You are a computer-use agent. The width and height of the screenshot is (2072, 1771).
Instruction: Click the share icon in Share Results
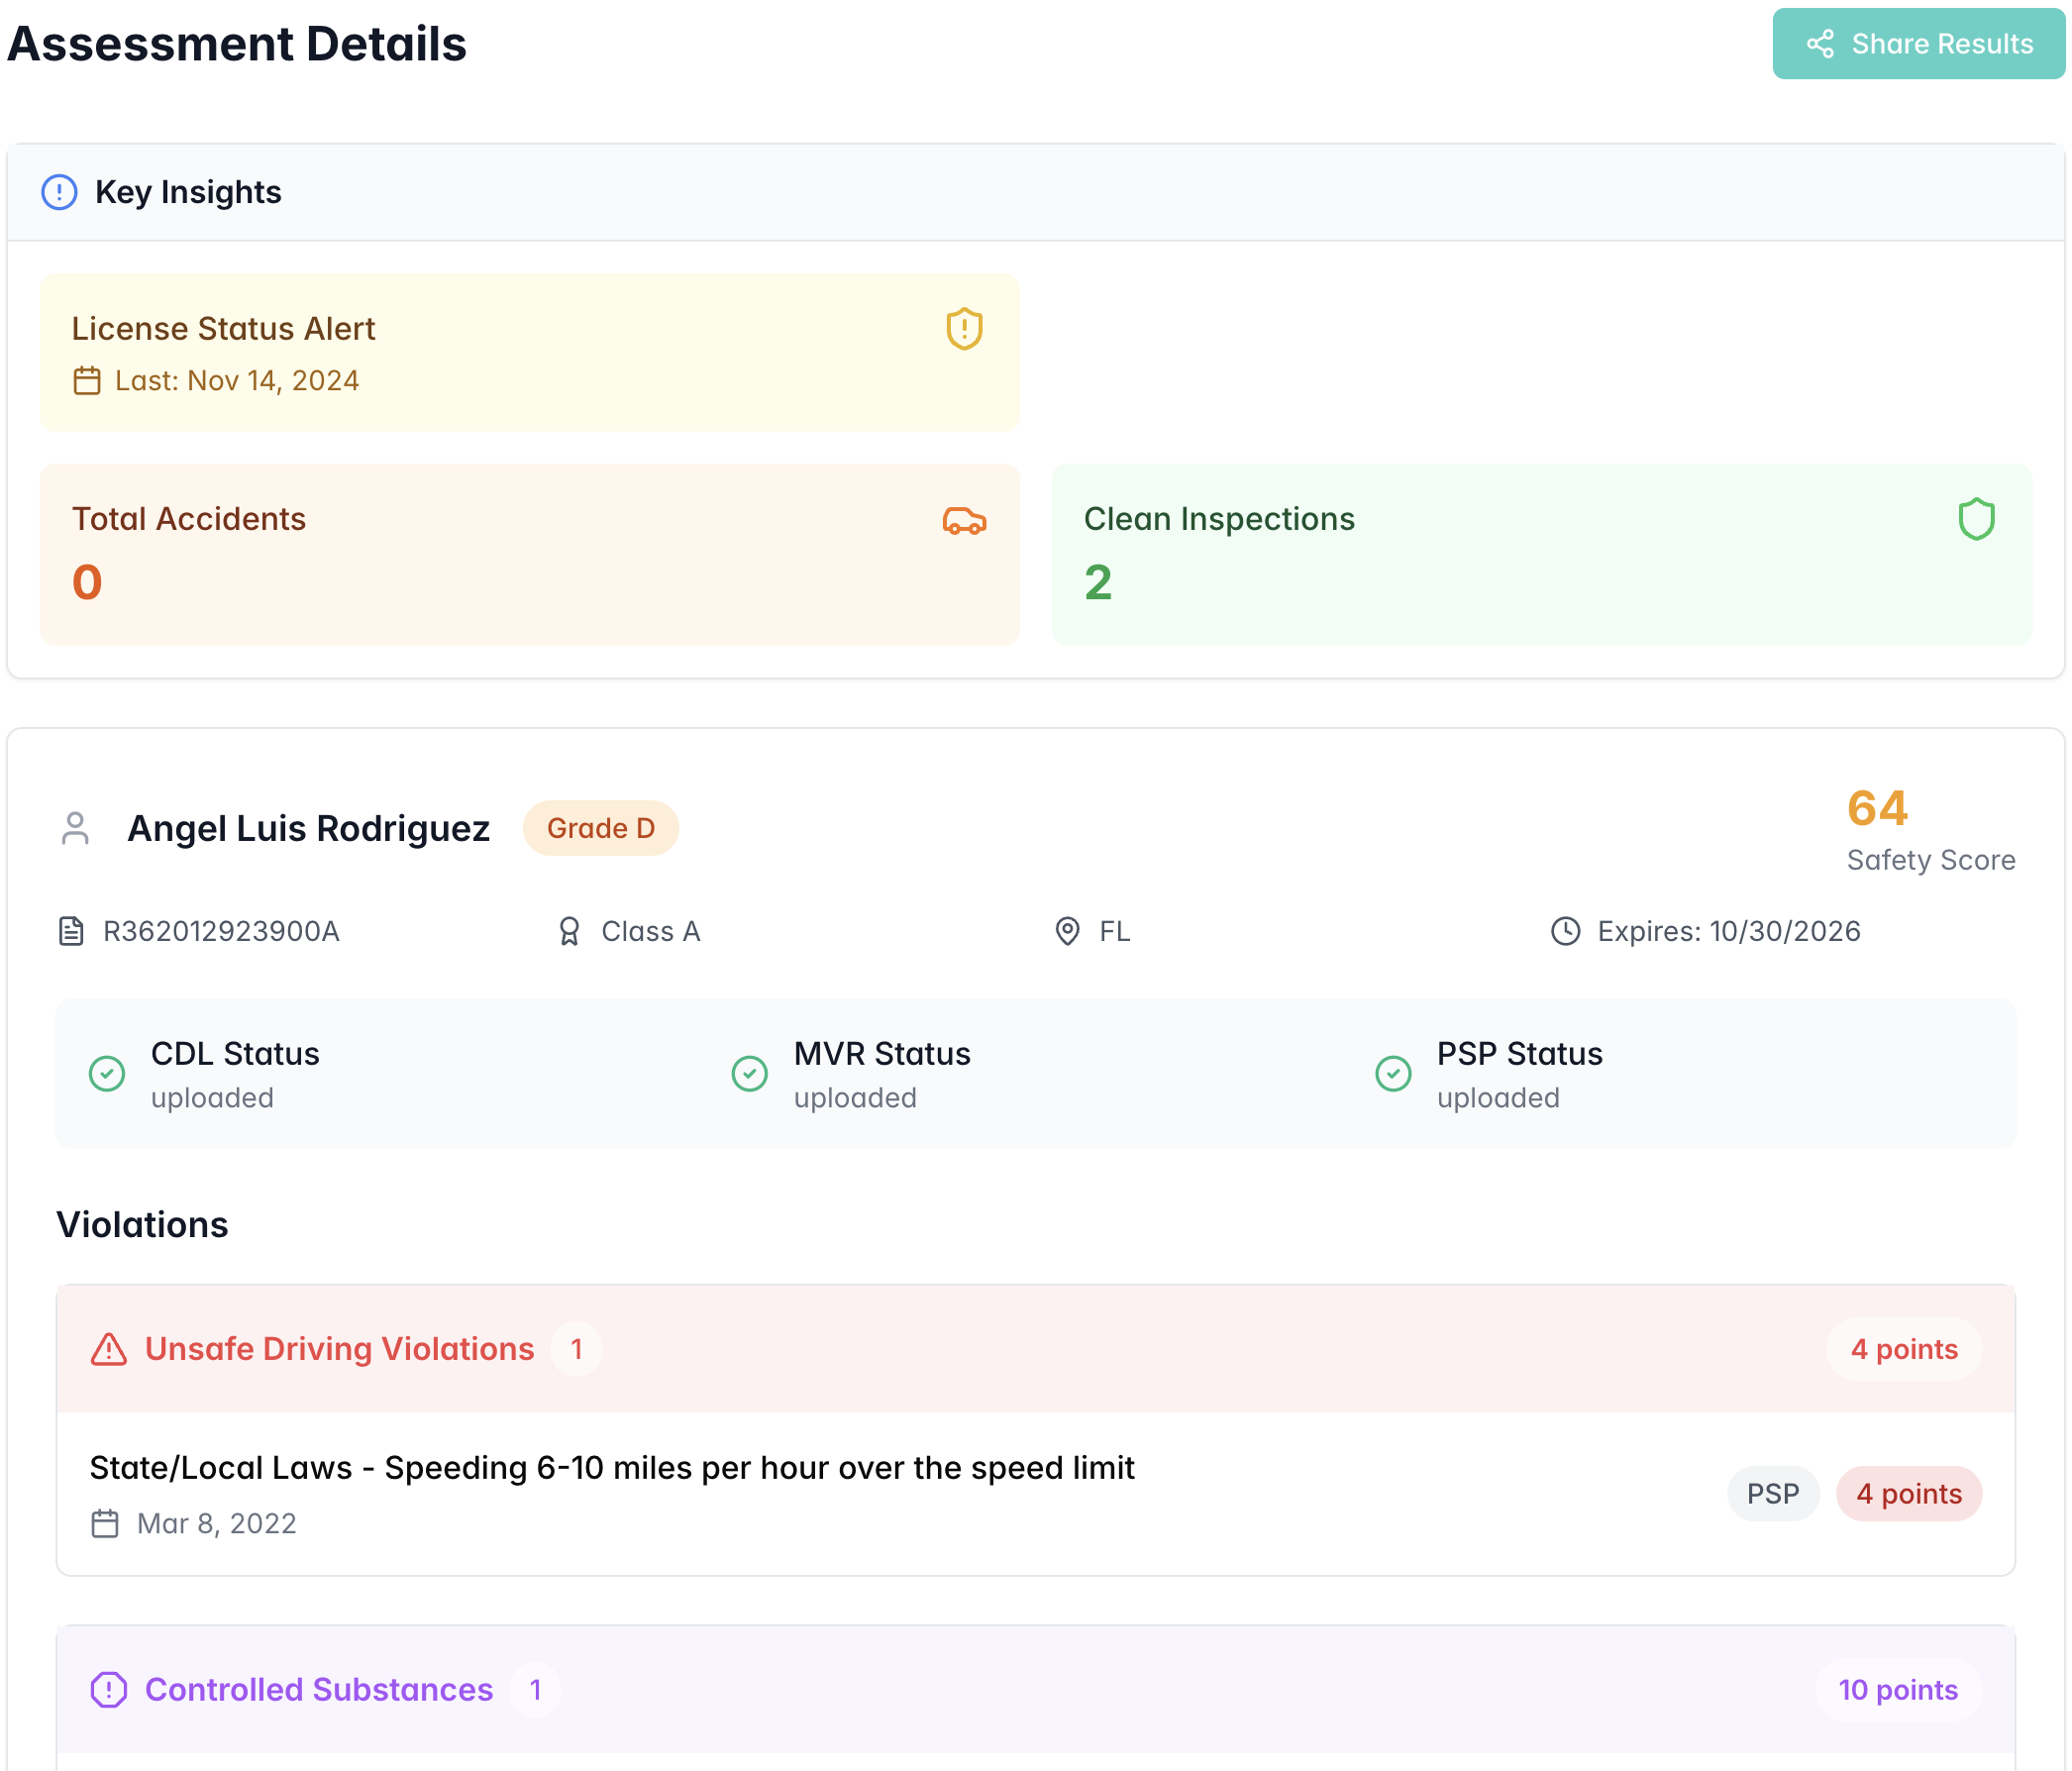coord(1820,44)
